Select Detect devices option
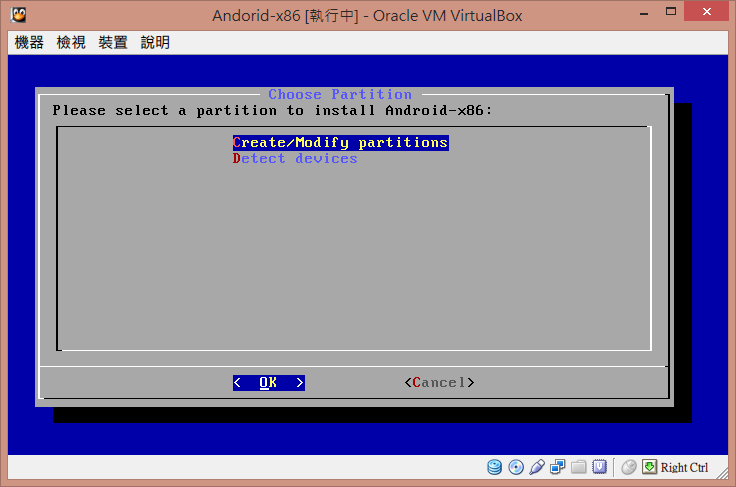This screenshot has width=736, height=487. click(x=295, y=159)
